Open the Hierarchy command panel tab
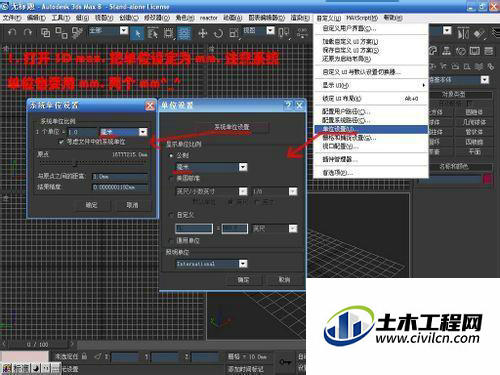The image size is (500, 375). [446, 51]
